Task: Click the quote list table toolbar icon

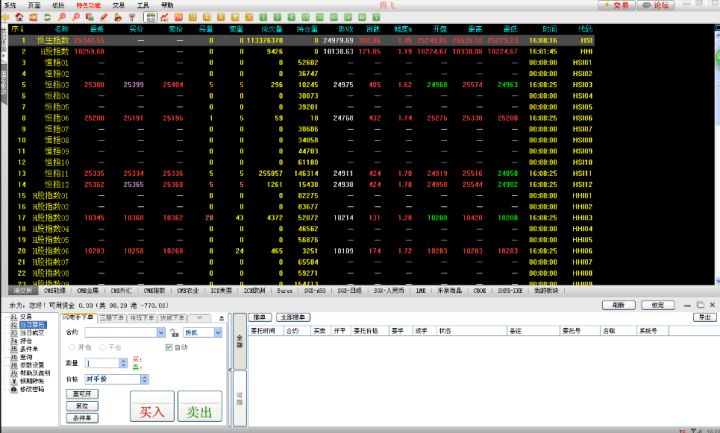Action: 150,17
